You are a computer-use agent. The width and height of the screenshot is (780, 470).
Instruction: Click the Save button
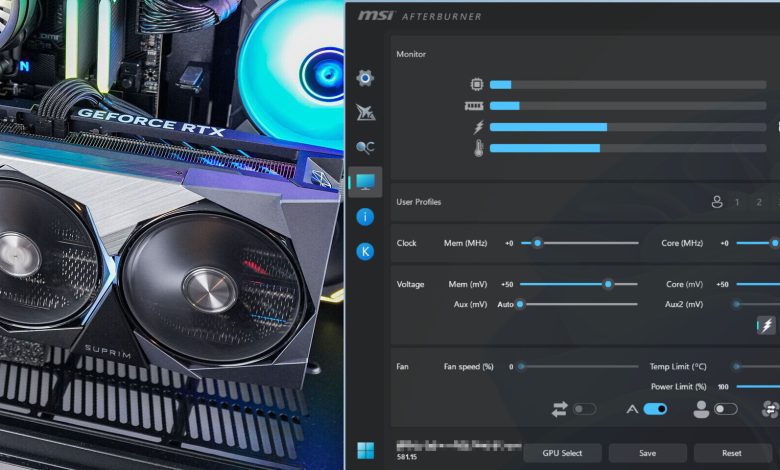point(648,453)
